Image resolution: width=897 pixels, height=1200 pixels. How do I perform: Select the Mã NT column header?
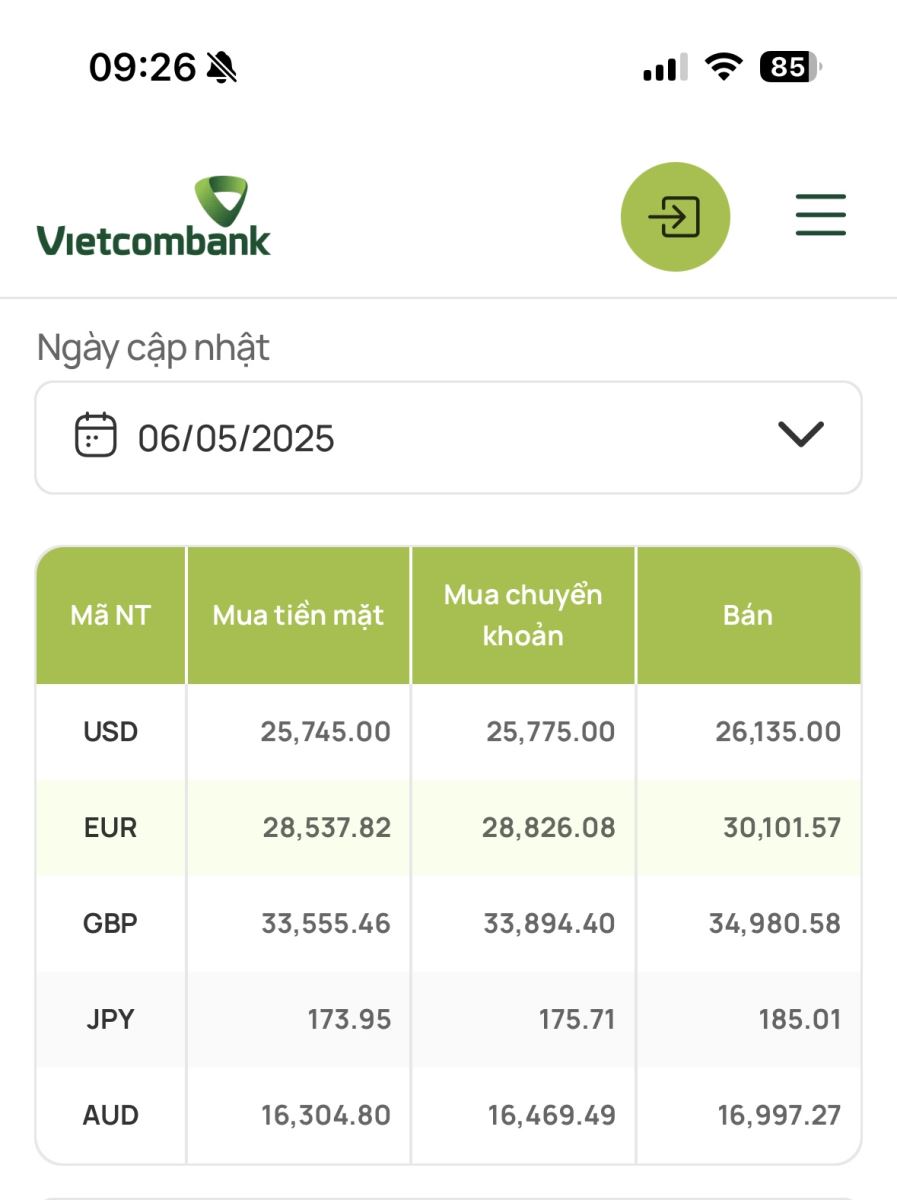click(111, 615)
